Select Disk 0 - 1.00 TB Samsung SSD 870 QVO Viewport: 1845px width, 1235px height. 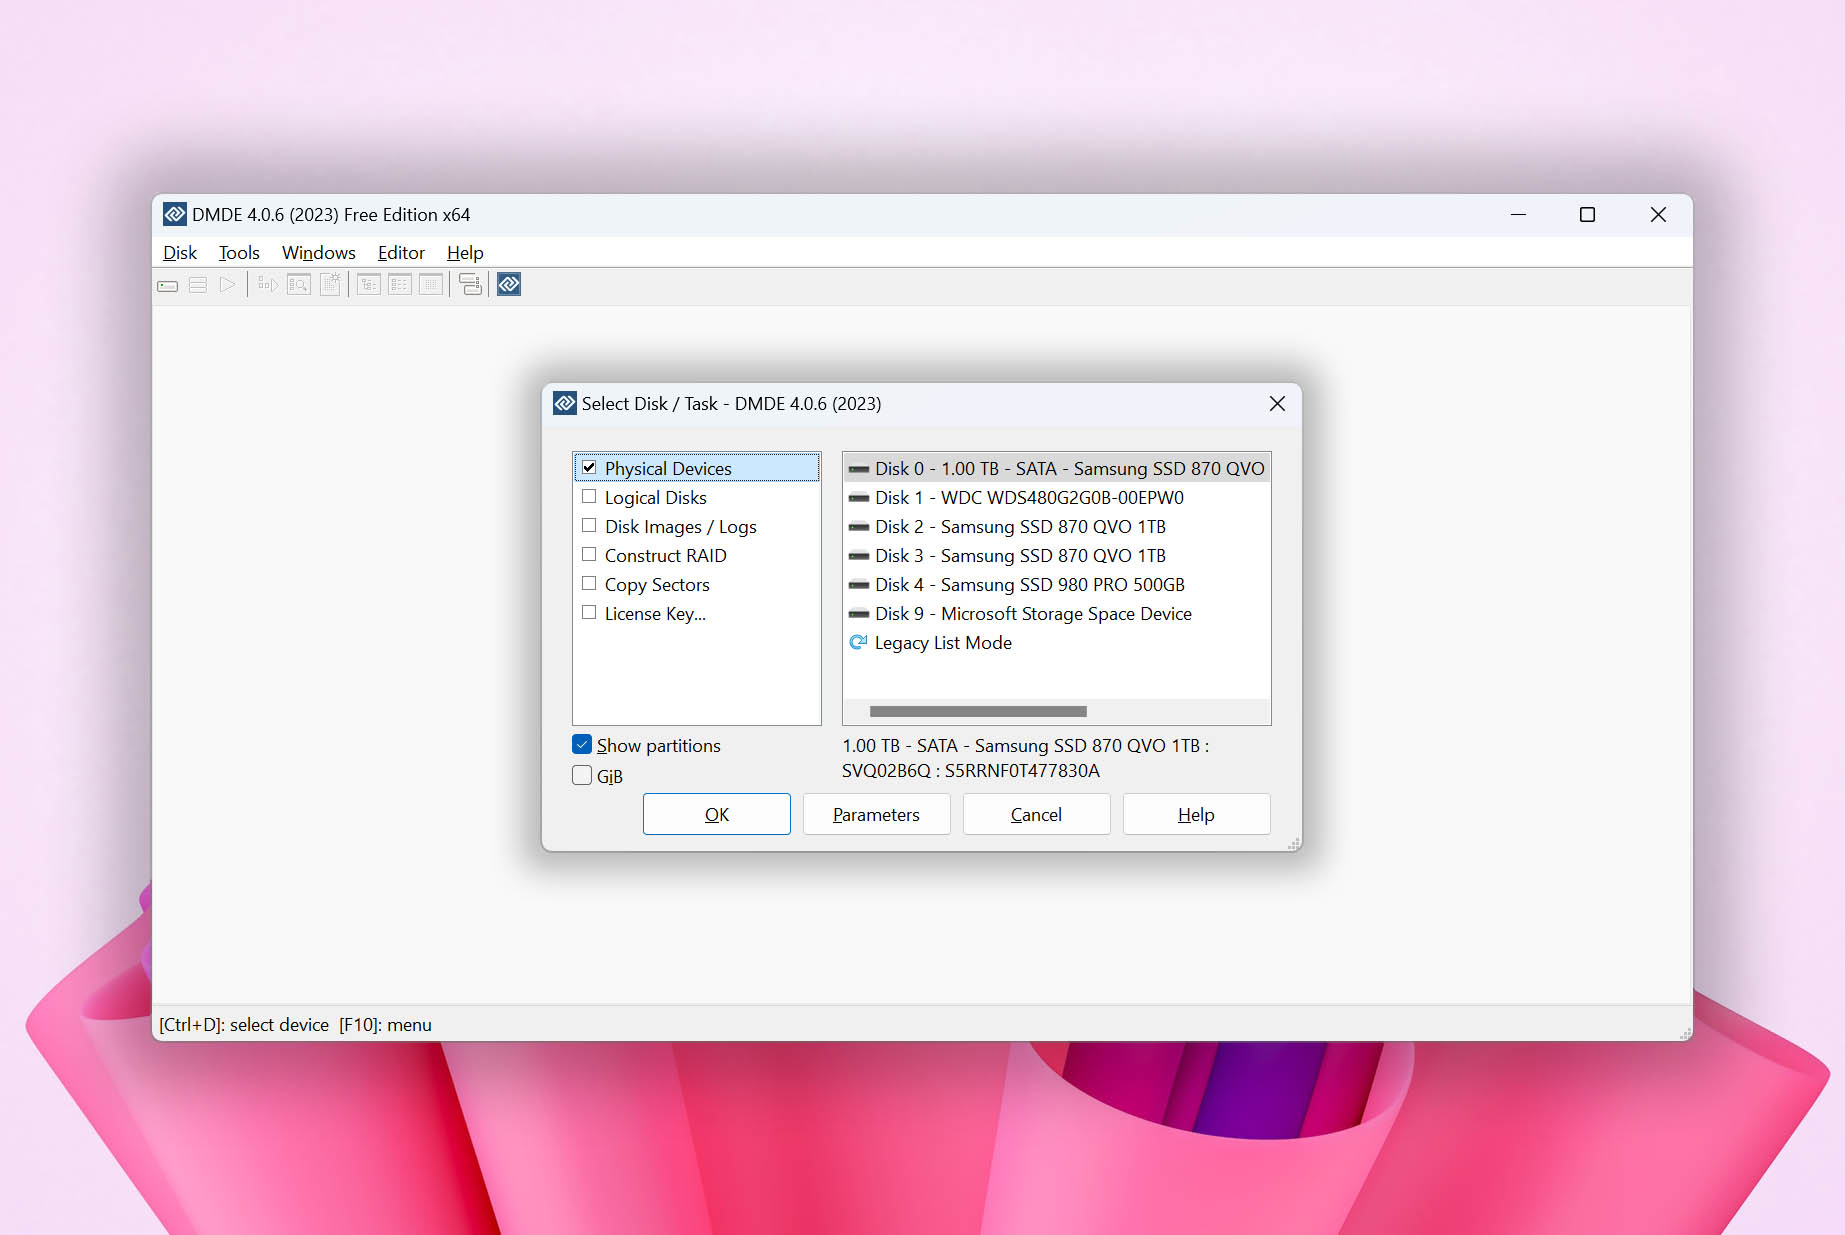pos(1057,469)
